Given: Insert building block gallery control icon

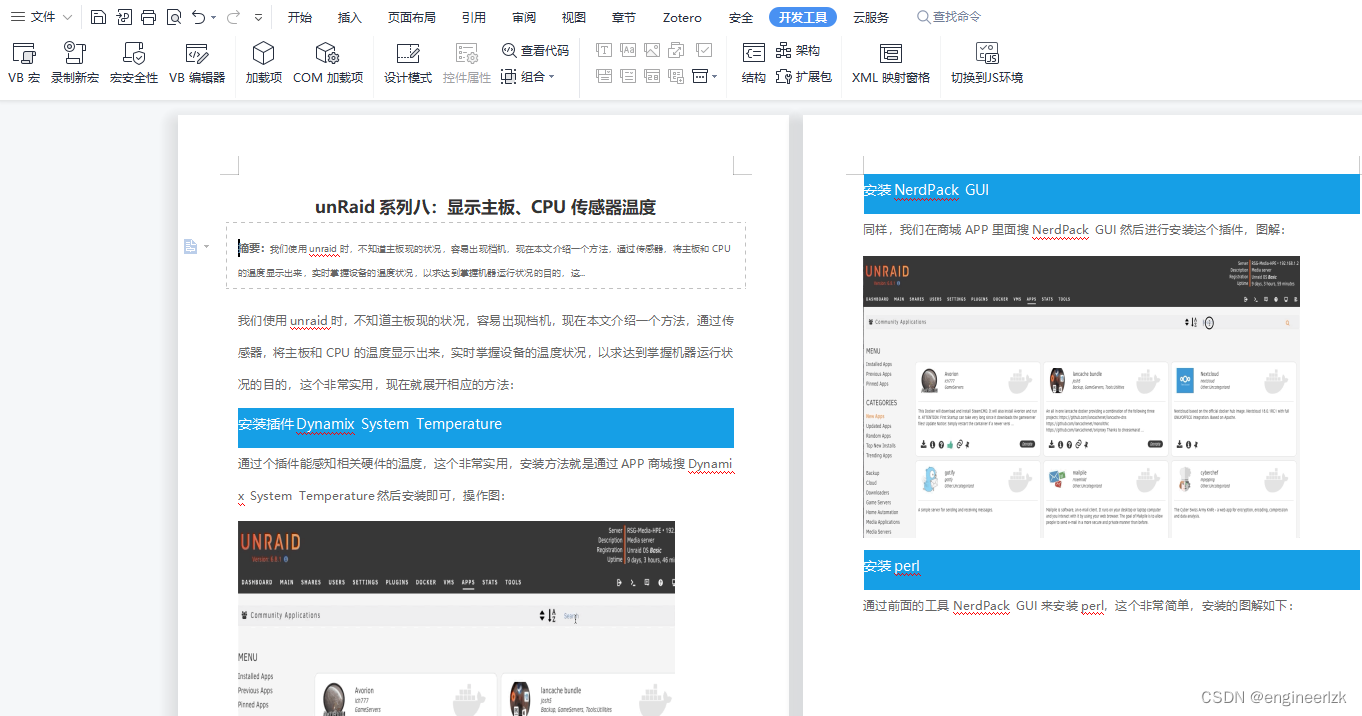Looking at the screenshot, I should (676, 50).
